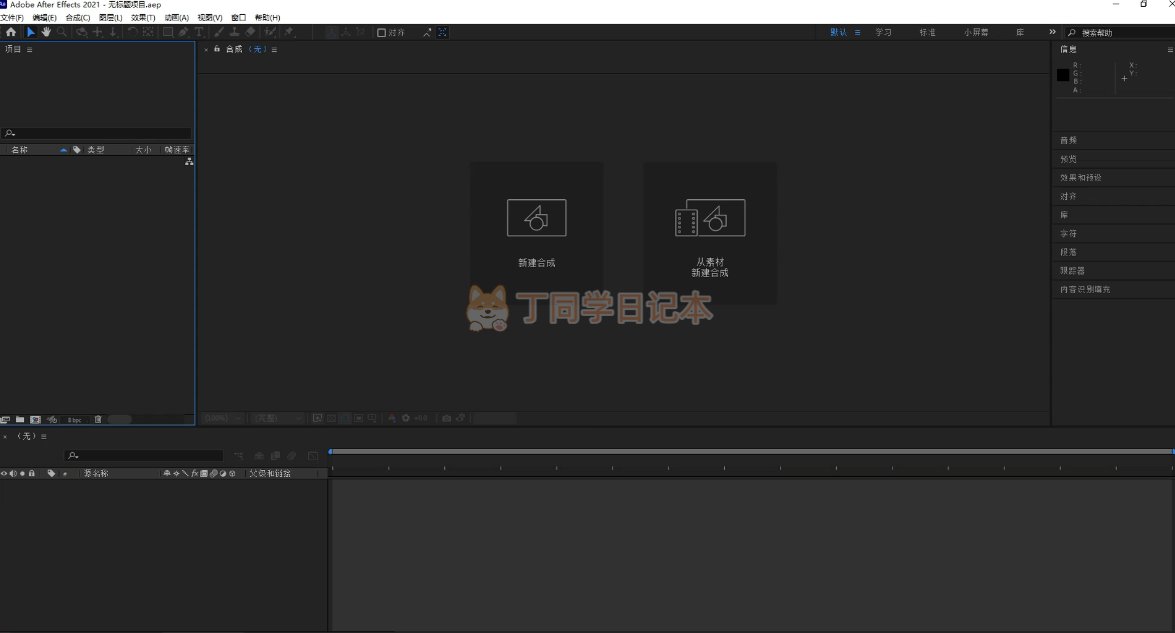
Task: Click the black color swatch in 信息 panel
Action: tap(1063, 75)
